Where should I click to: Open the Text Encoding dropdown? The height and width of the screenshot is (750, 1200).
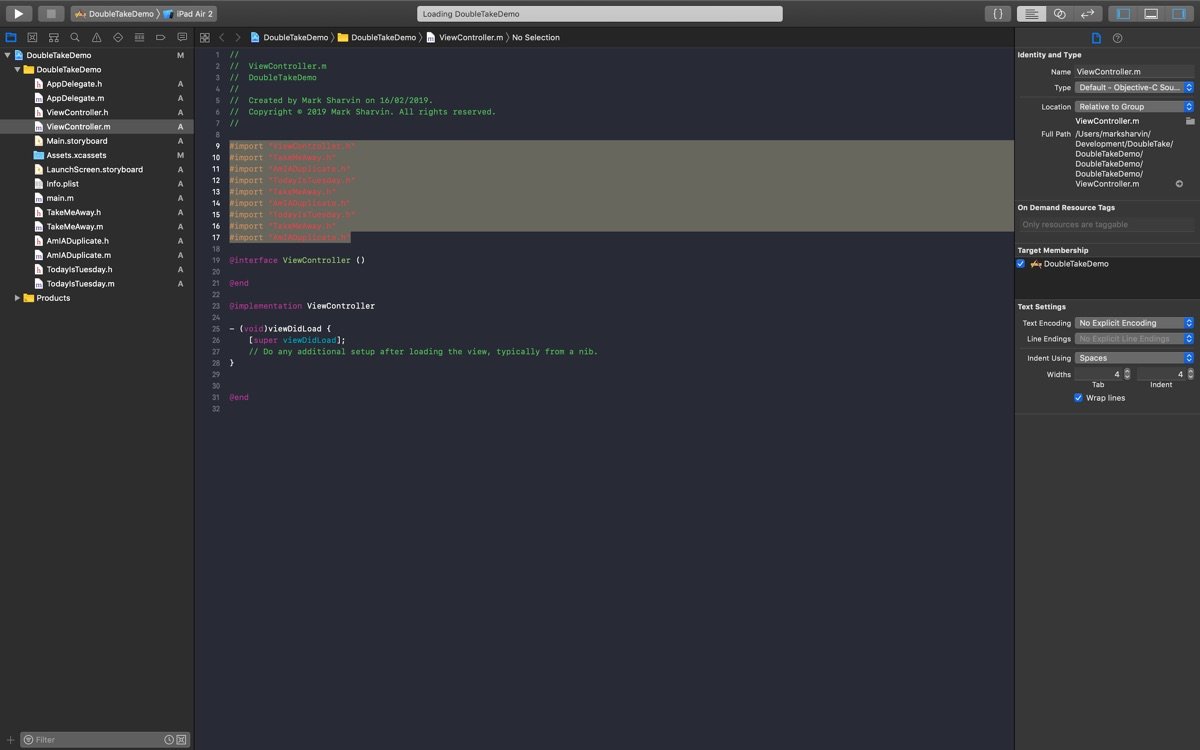1134,323
